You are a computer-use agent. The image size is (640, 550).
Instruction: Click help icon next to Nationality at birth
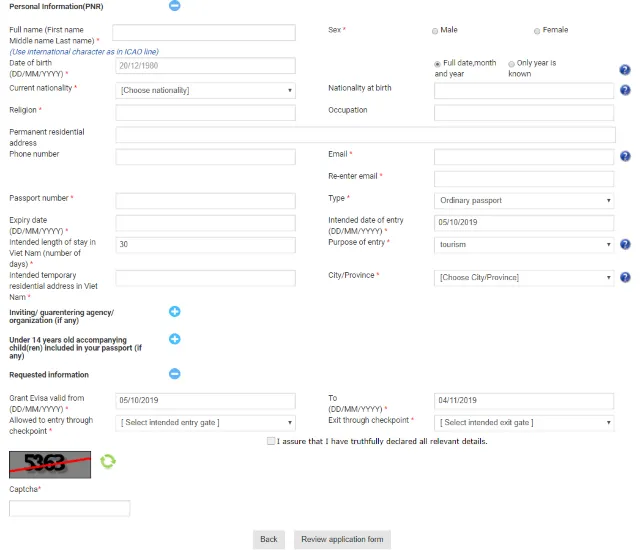click(x=625, y=90)
